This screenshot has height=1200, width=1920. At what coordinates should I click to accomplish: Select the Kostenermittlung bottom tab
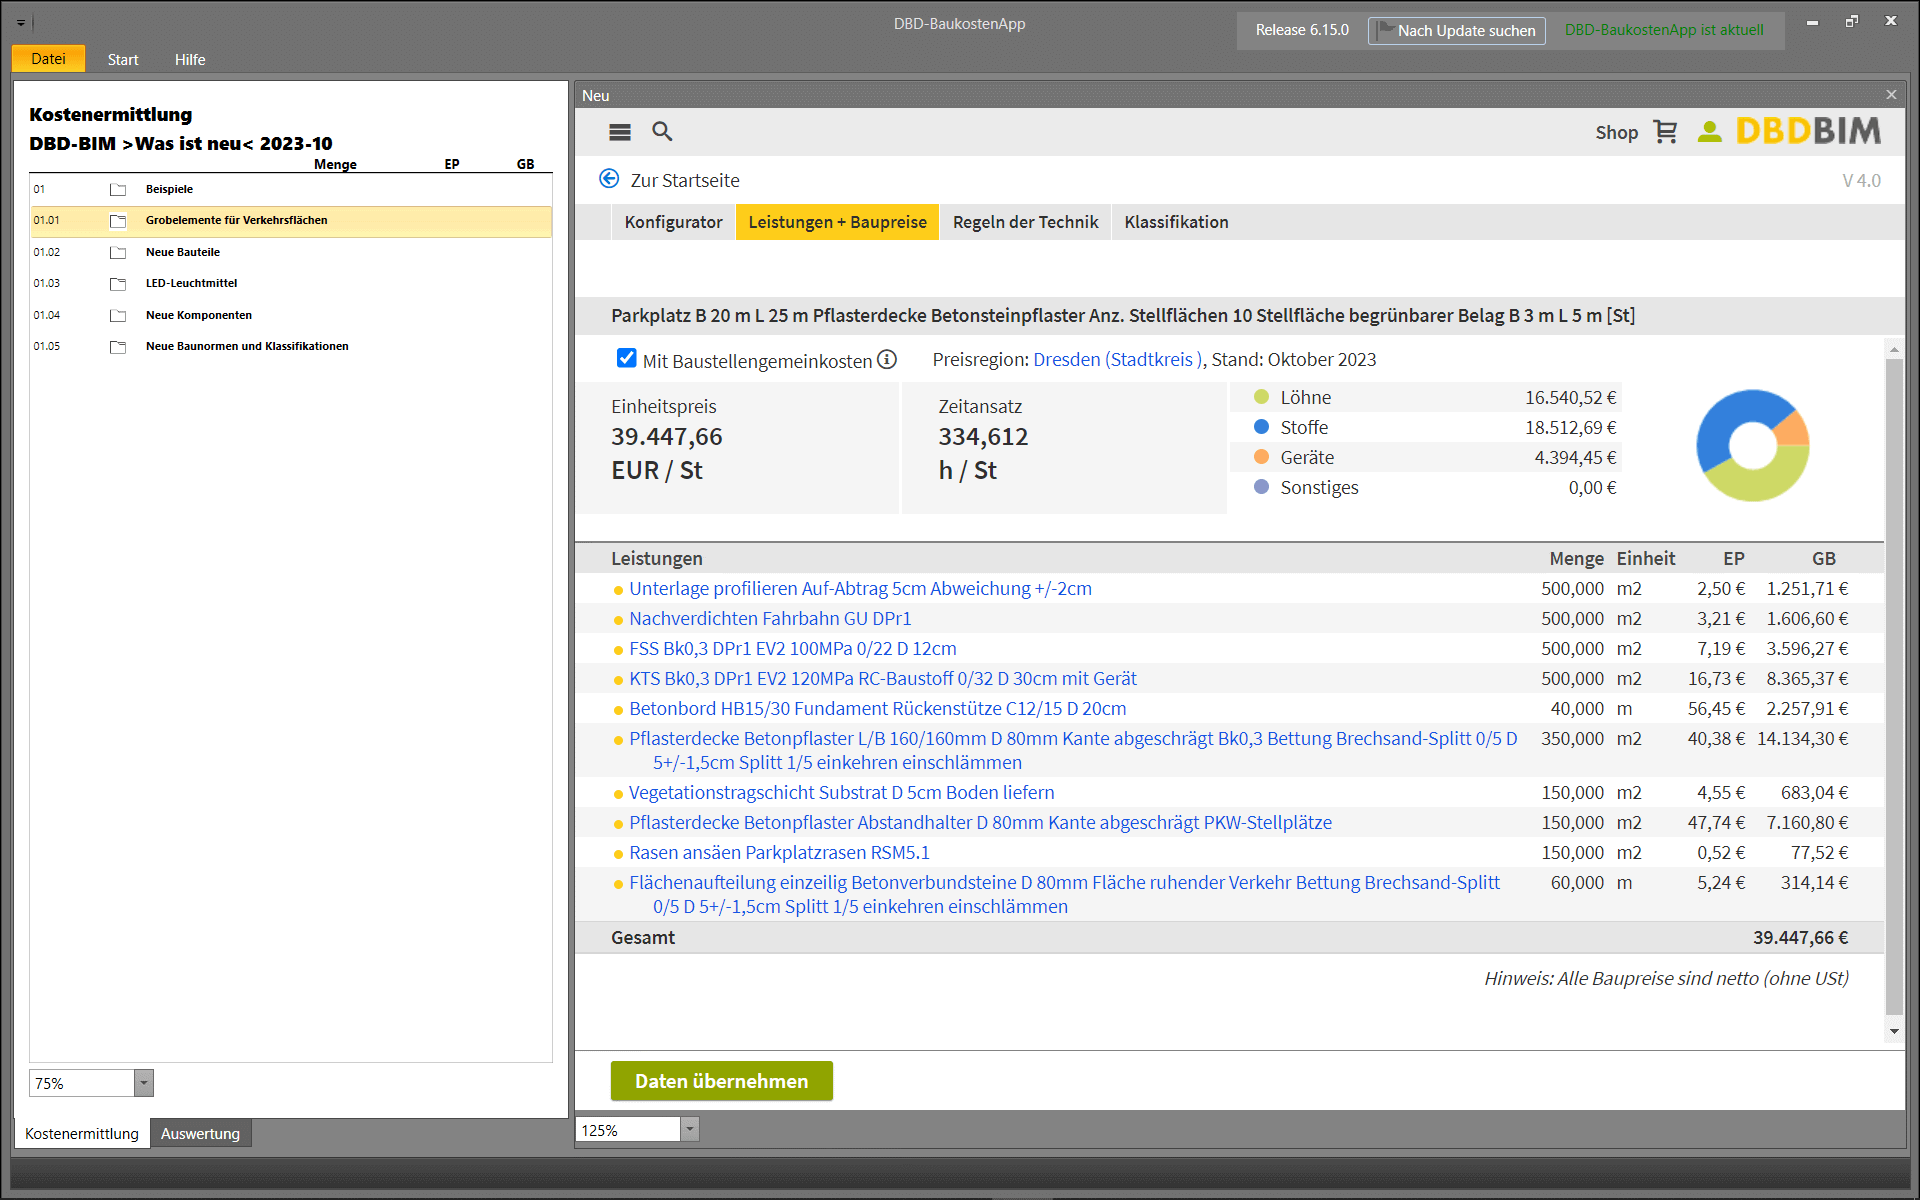[82, 1133]
